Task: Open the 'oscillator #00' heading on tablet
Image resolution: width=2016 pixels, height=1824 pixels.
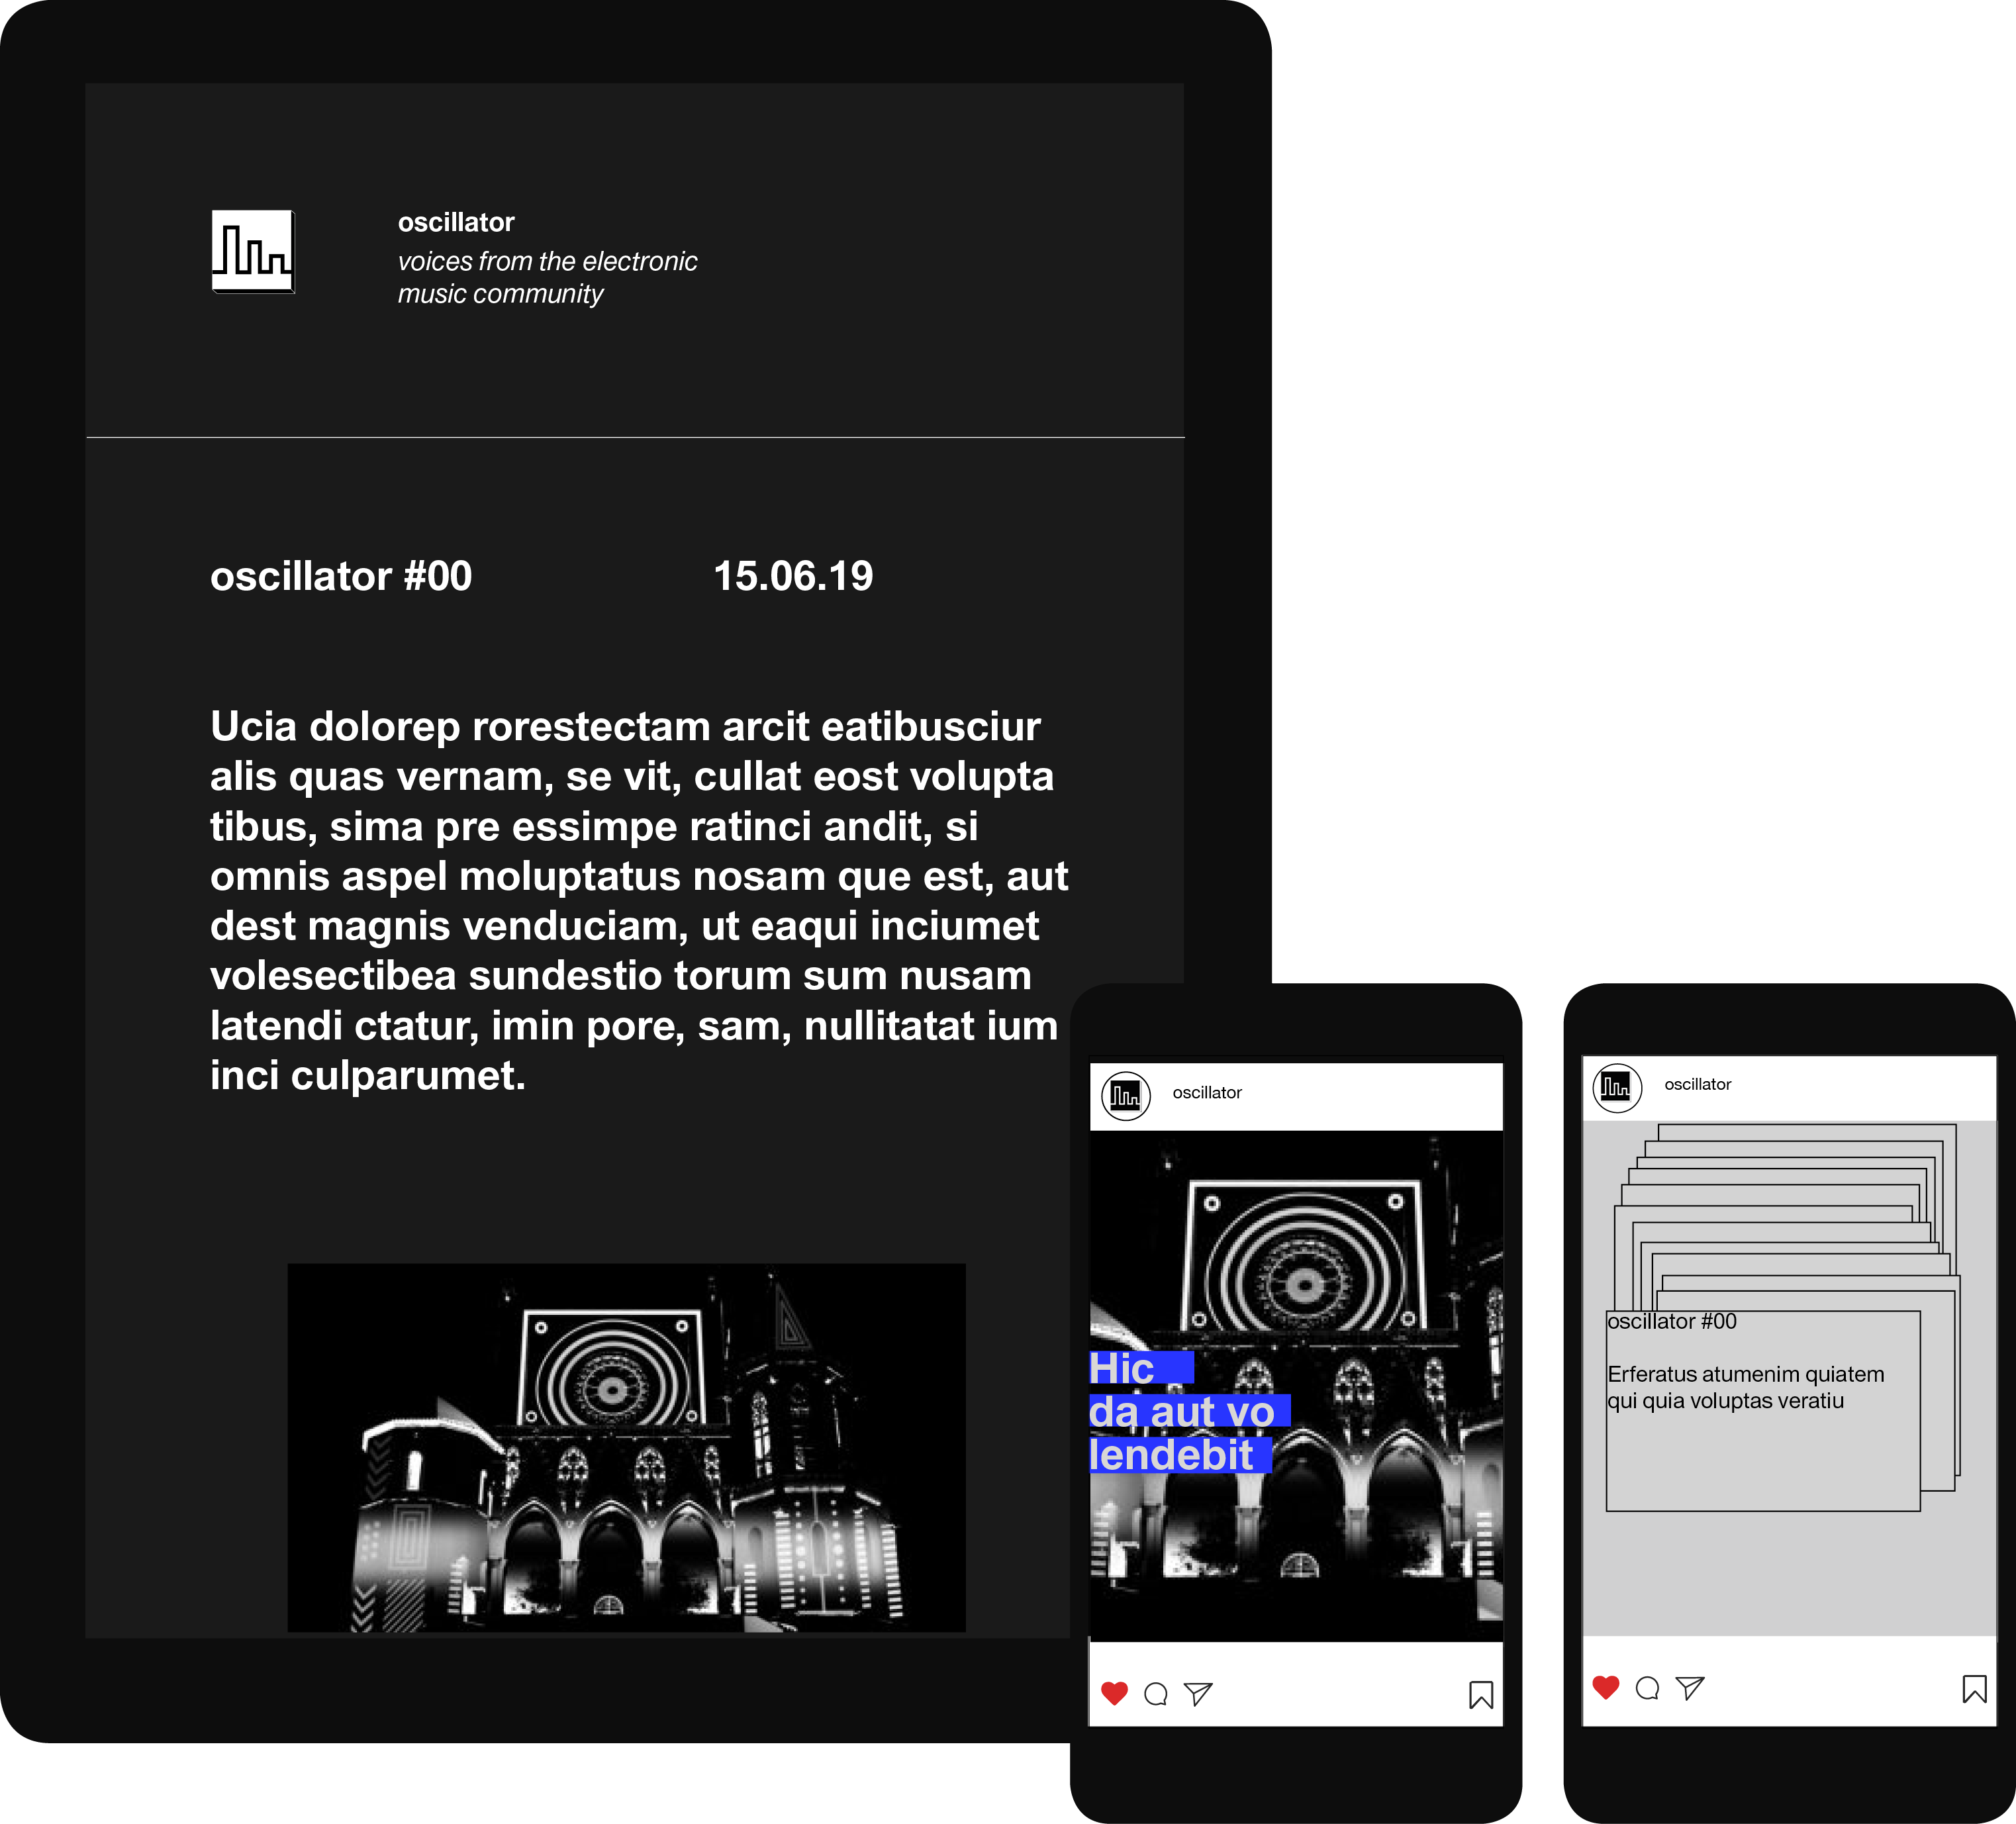Action: pos(341,576)
